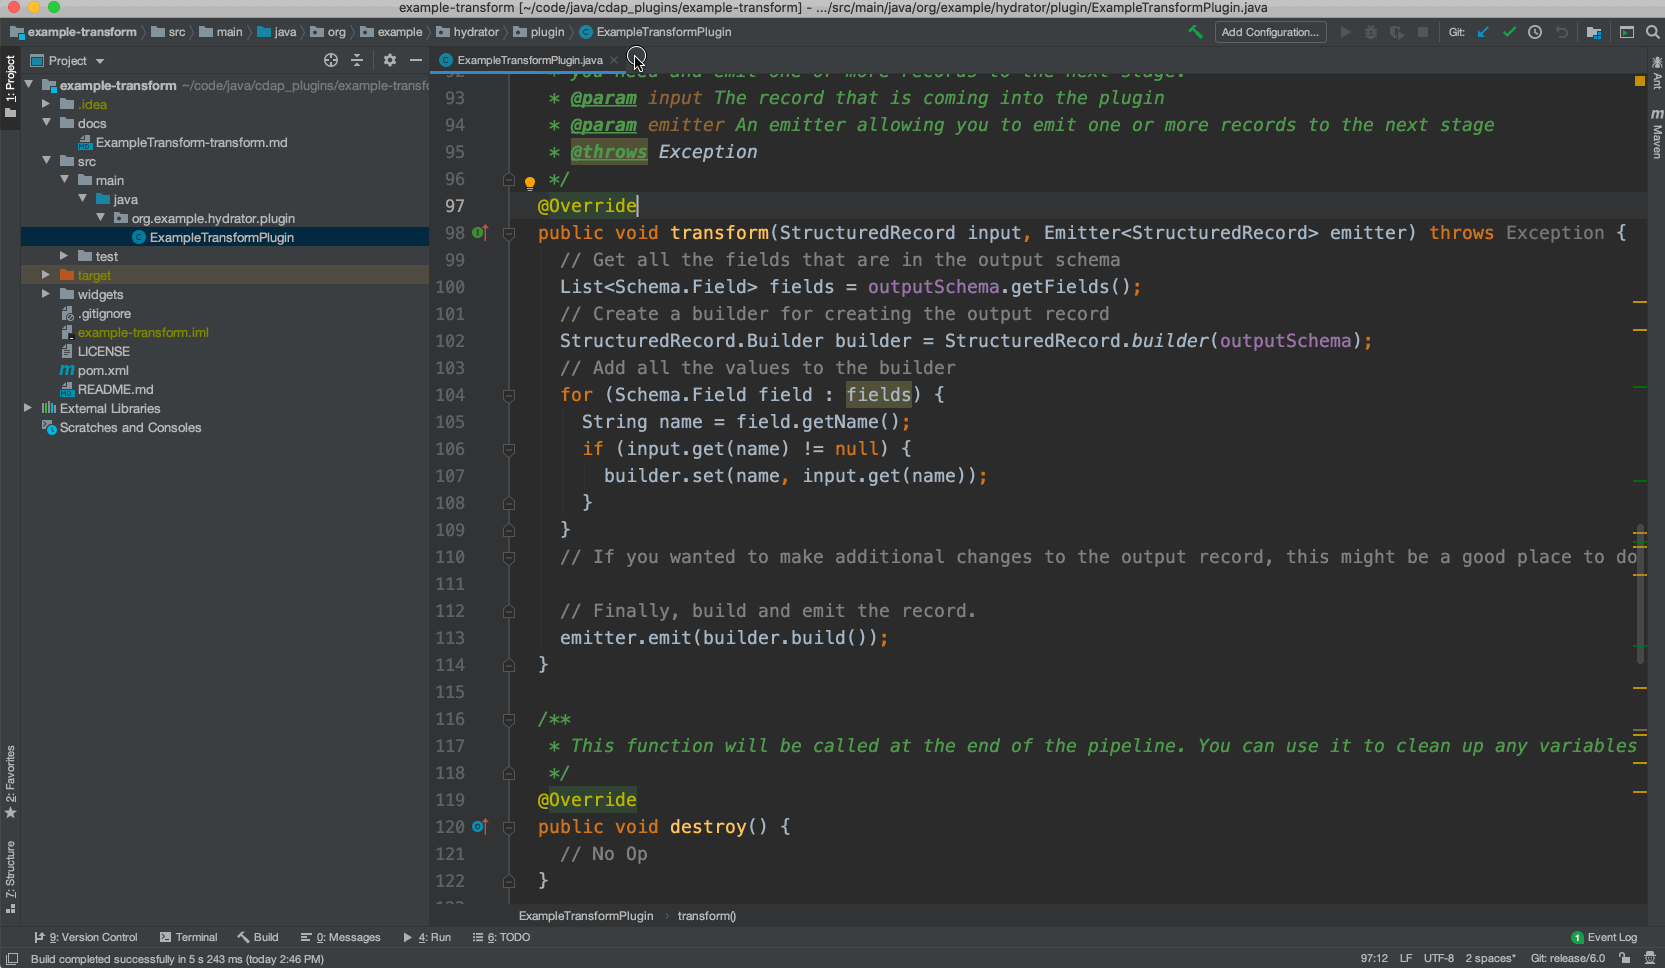Click the Git Commit checkmark icon
Image resolution: width=1665 pixels, height=968 pixels.
point(1509,32)
